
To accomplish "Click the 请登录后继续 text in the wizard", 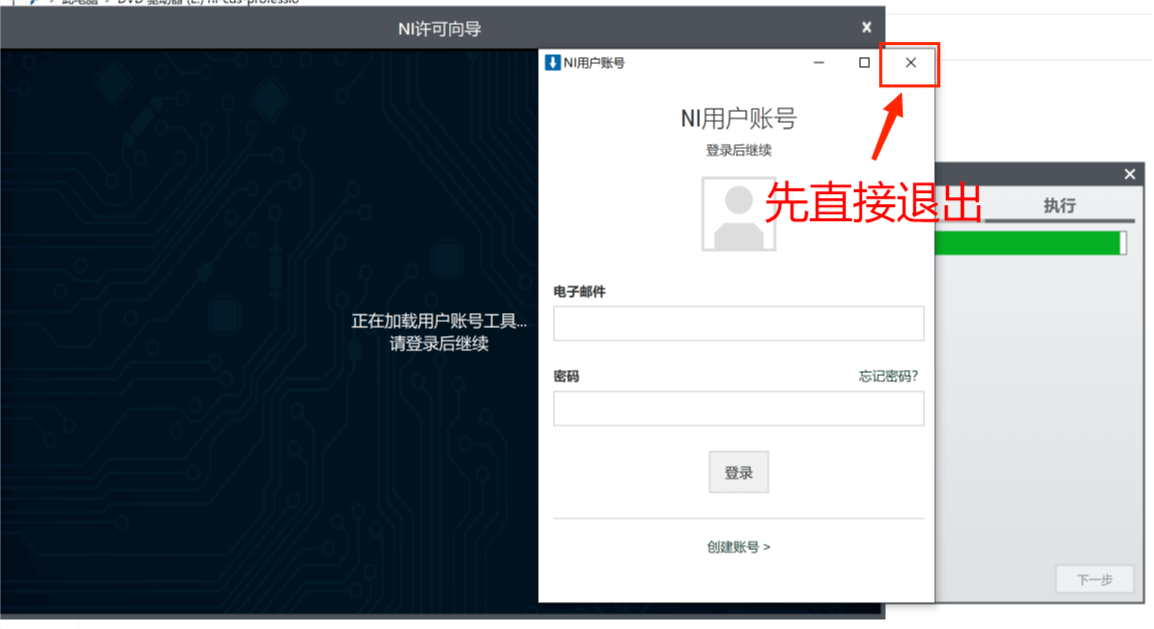I will [439, 344].
